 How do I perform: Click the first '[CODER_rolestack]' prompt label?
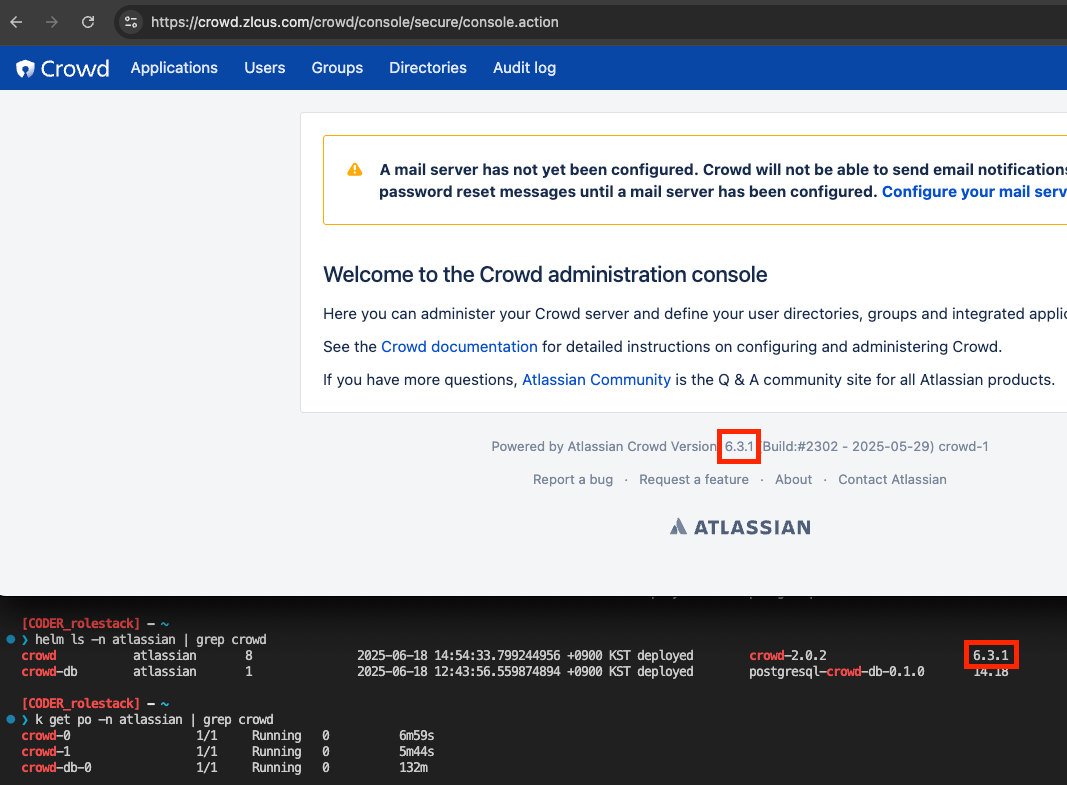pyautogui.click(x=80, y=623)
